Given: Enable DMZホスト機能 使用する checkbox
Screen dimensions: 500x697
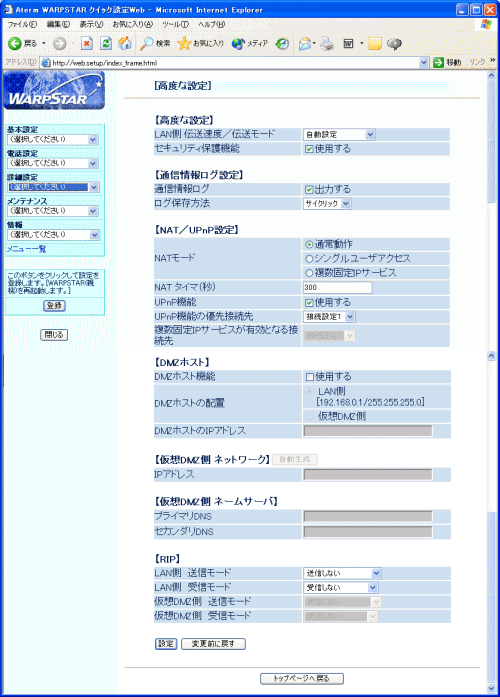Looking at the screenshot, I should tap(309, 377).
